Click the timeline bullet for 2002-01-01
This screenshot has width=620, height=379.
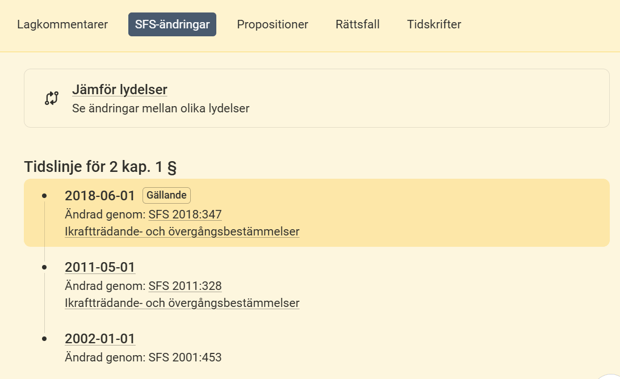point(44,339)
